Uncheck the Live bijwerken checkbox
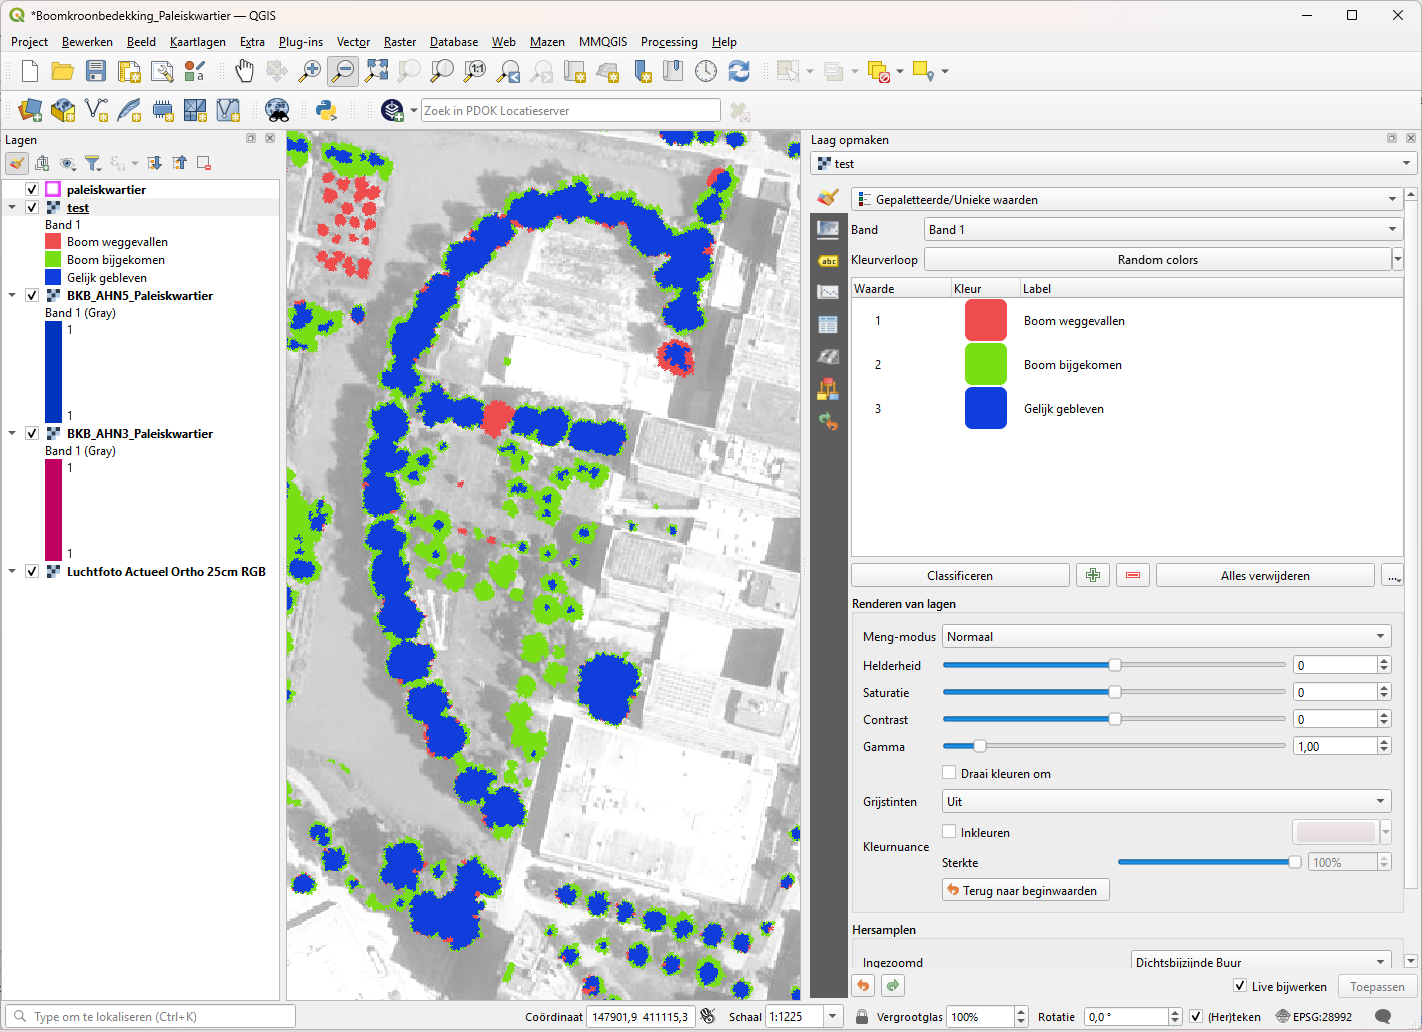 pyautogui.click(x=1240, y=986)
